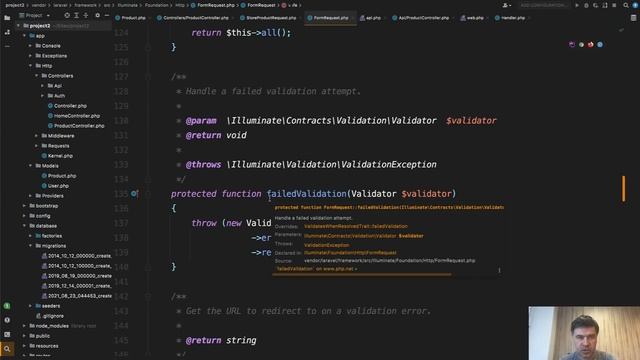640x360 pixels.
Task: Click the Run play icon
Action: (x=577, y=5)
